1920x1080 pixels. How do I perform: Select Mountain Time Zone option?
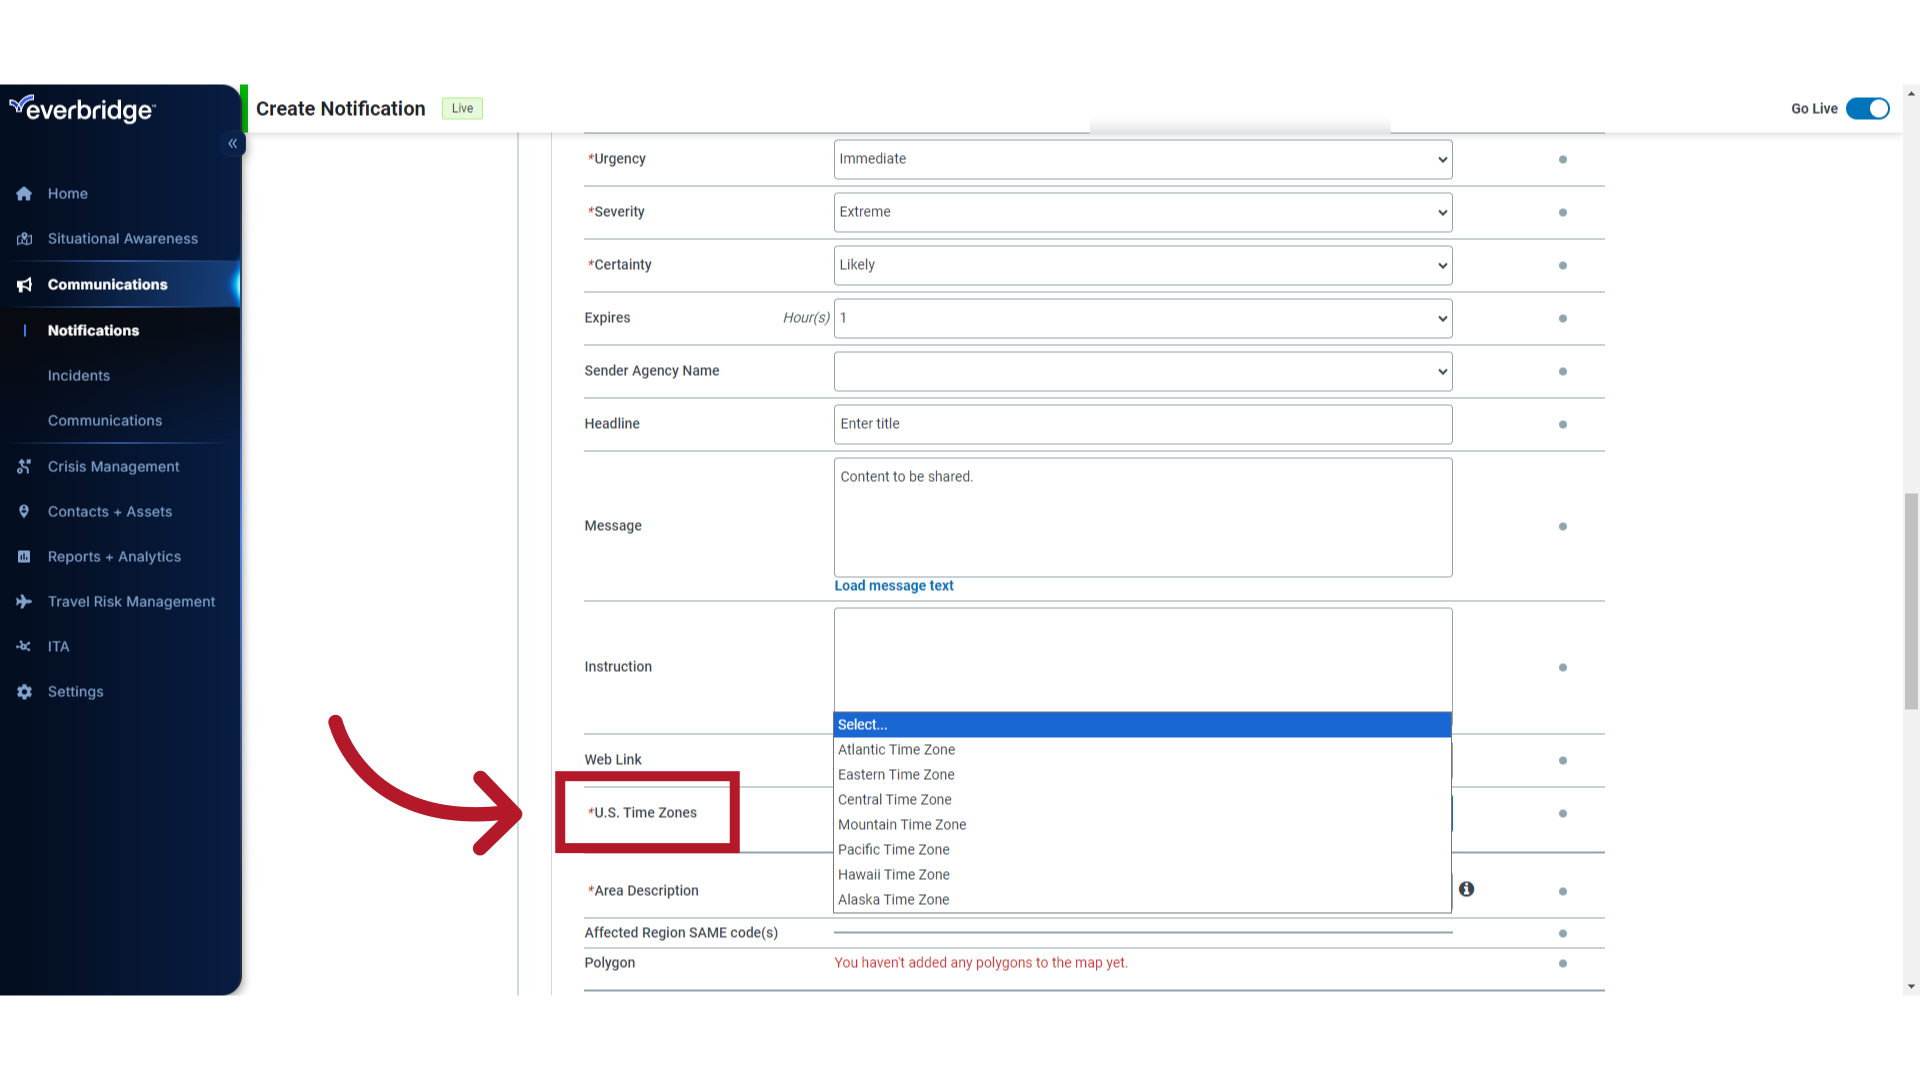(x=1142, y=825)
